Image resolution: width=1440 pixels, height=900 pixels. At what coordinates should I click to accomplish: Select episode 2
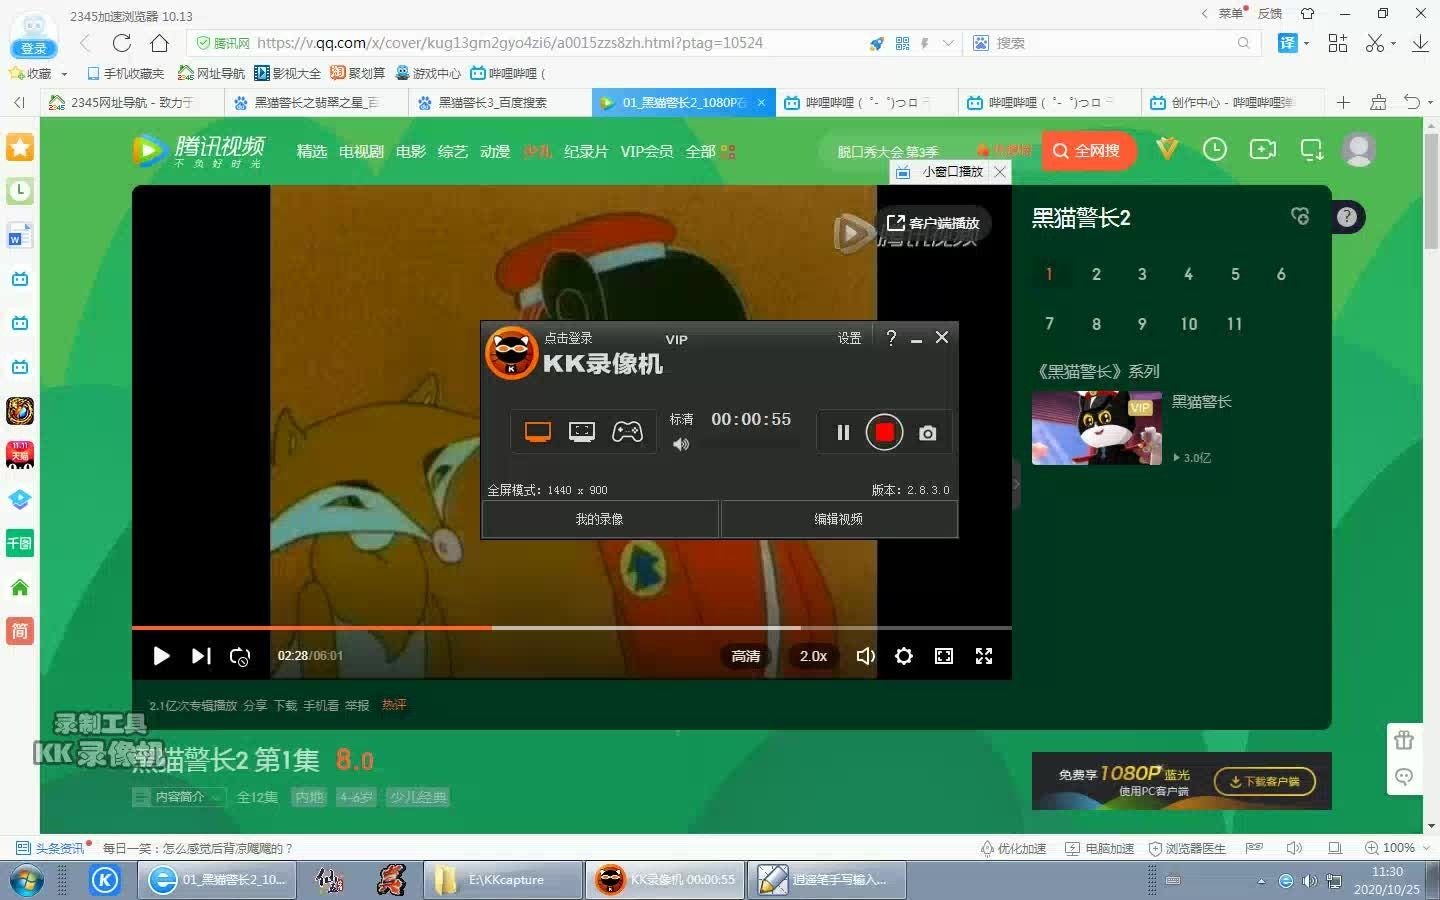coord(1096,274)
